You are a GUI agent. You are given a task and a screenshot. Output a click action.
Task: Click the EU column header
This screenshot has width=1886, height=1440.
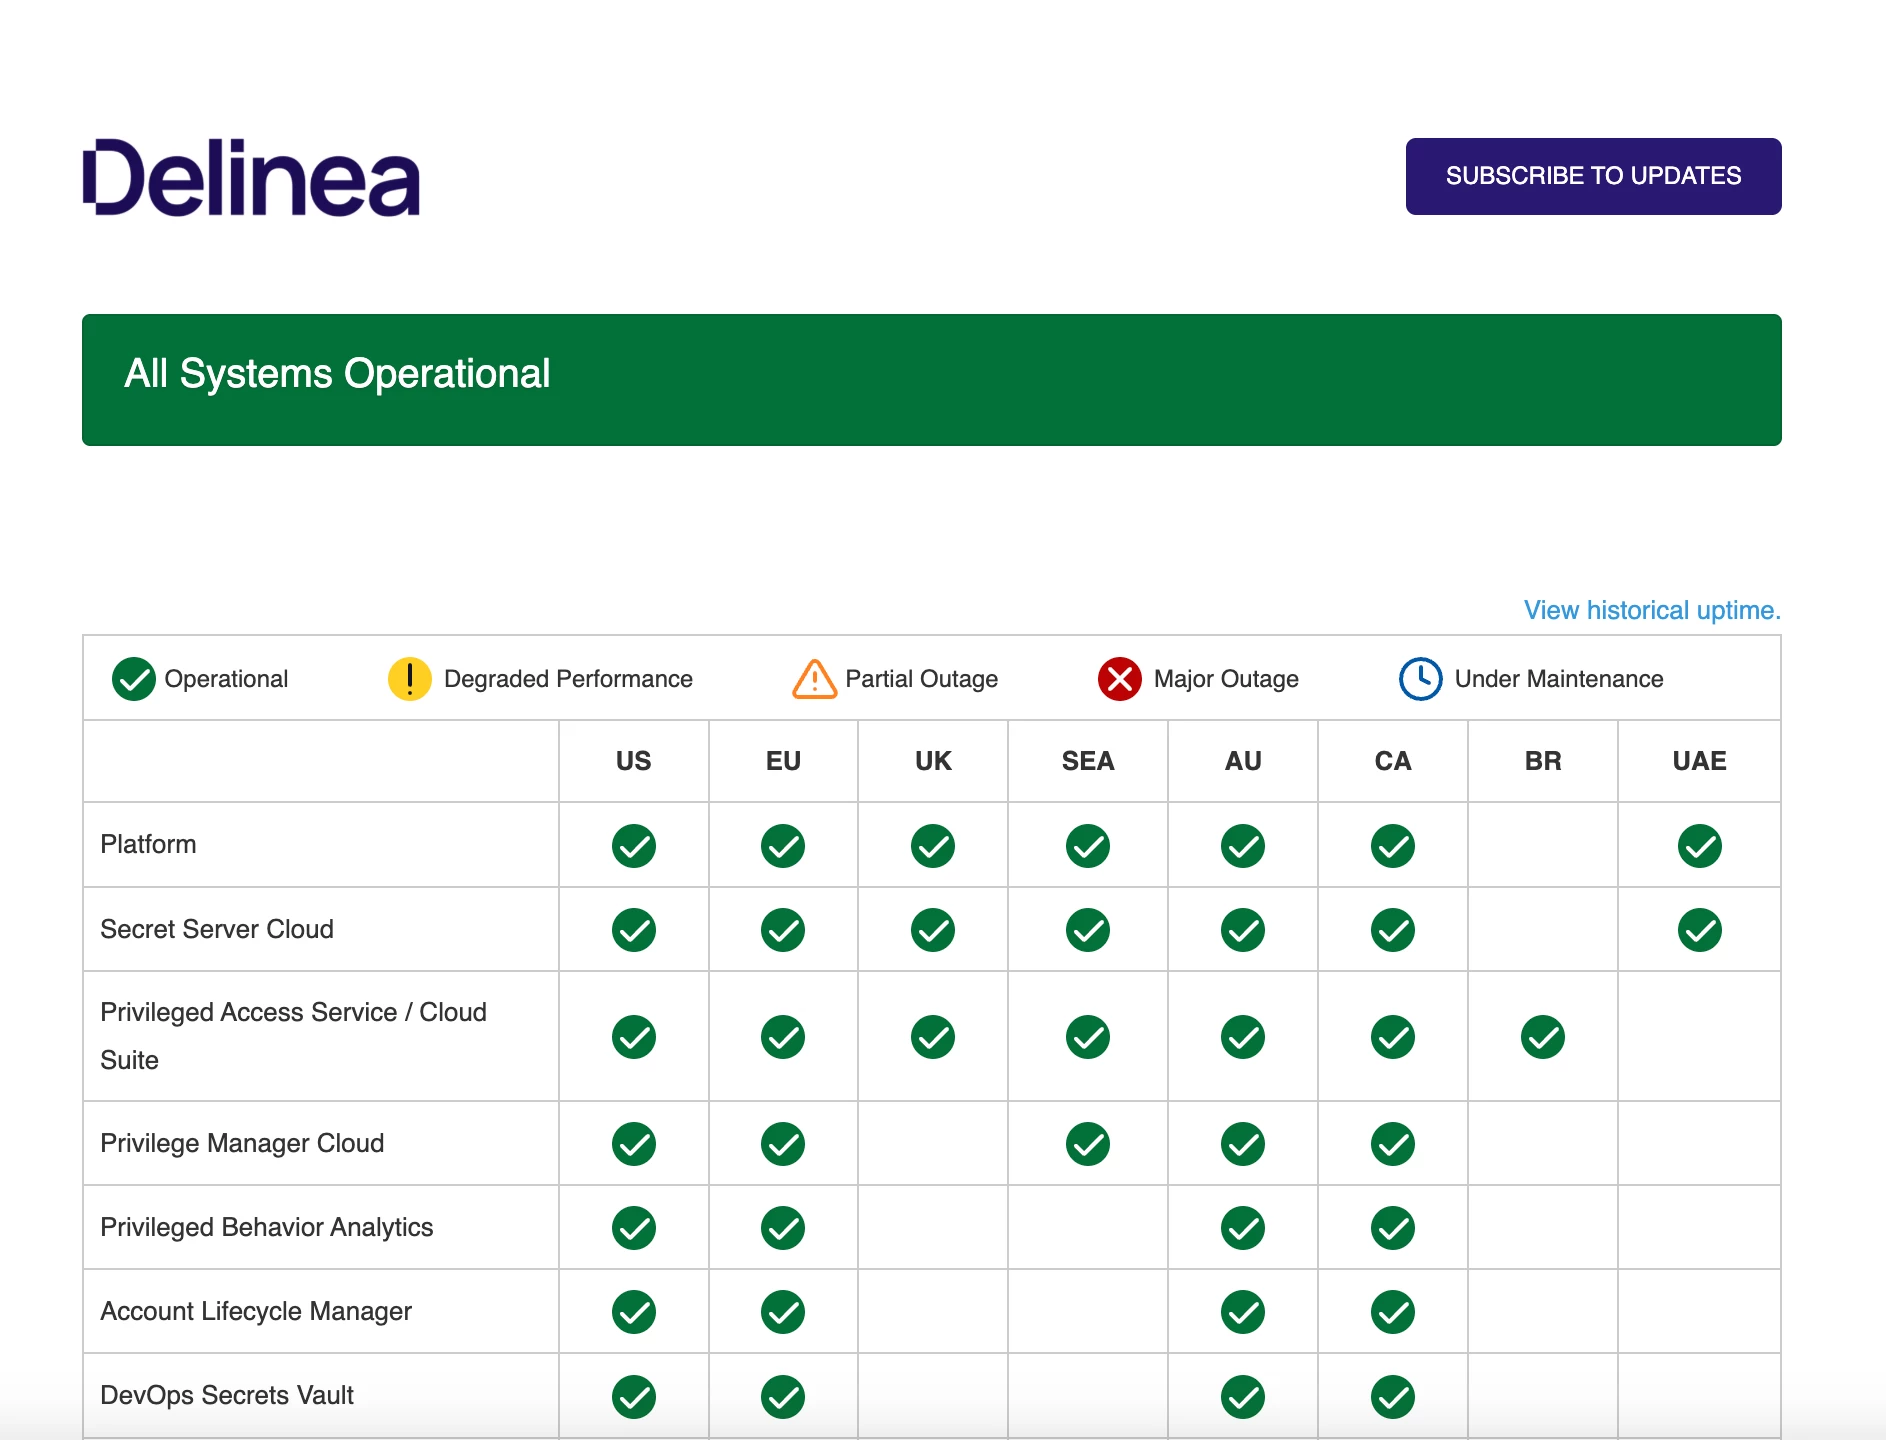coord(783,761)
